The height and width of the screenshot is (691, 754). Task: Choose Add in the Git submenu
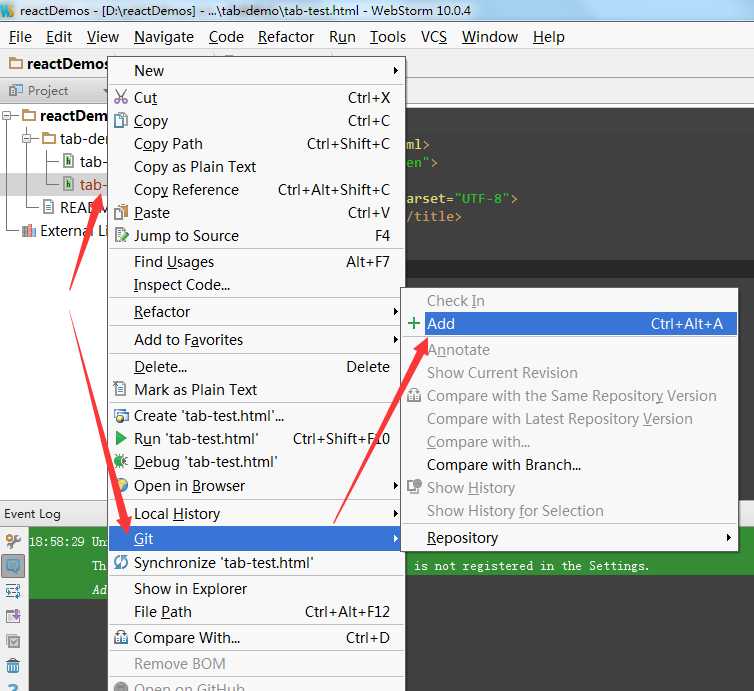[x=569, y=324]
